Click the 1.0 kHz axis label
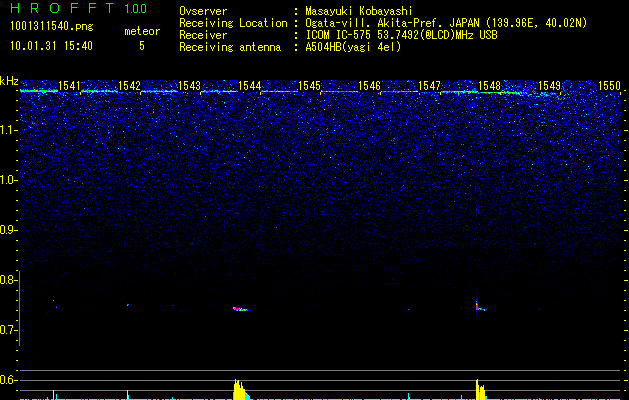The height and width of the screenshot is (400, 629). [9, 180]
